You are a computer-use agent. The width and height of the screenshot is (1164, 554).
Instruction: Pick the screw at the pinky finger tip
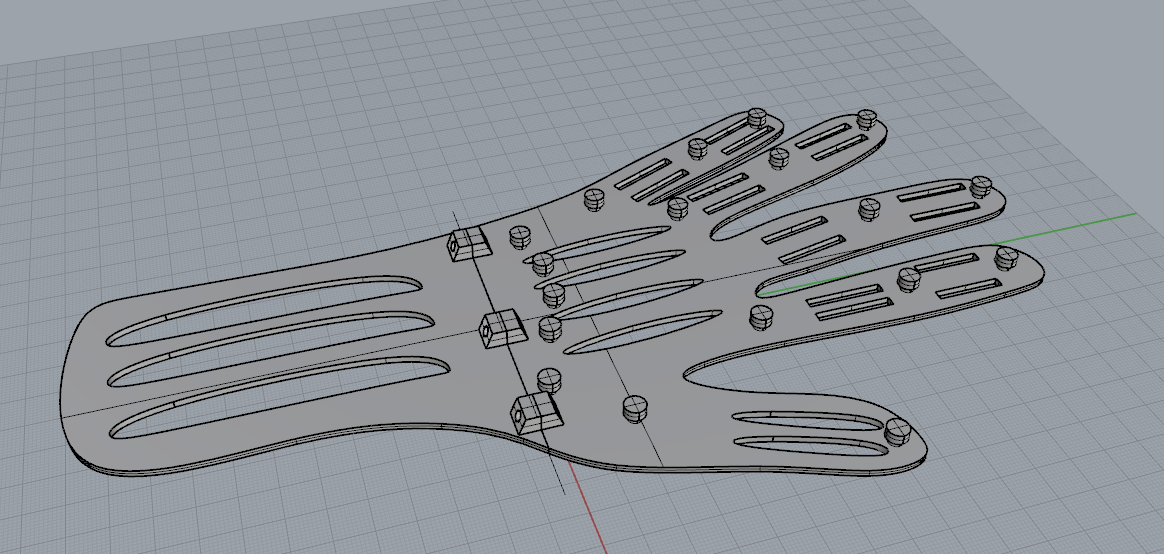[x=757, y=117]
